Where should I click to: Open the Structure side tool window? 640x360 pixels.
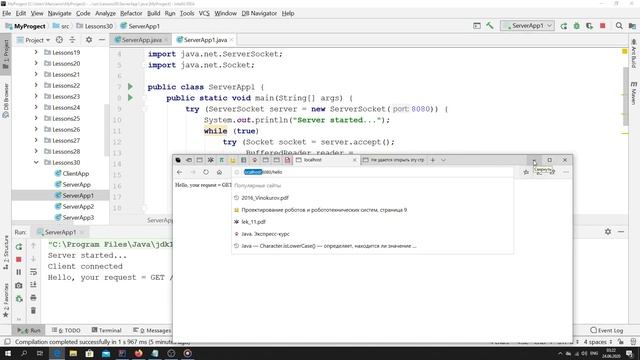pyautogui.click(x=6, y=253)
